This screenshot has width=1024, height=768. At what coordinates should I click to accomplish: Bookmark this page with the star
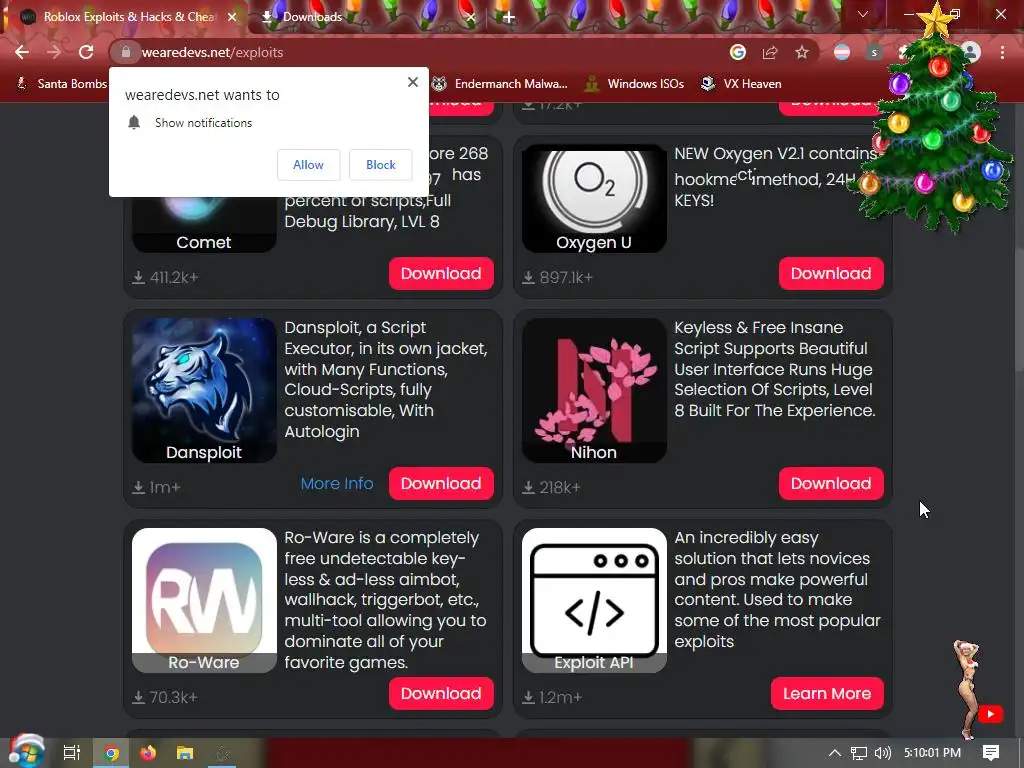pyautogui.click(x=802, y=52)
